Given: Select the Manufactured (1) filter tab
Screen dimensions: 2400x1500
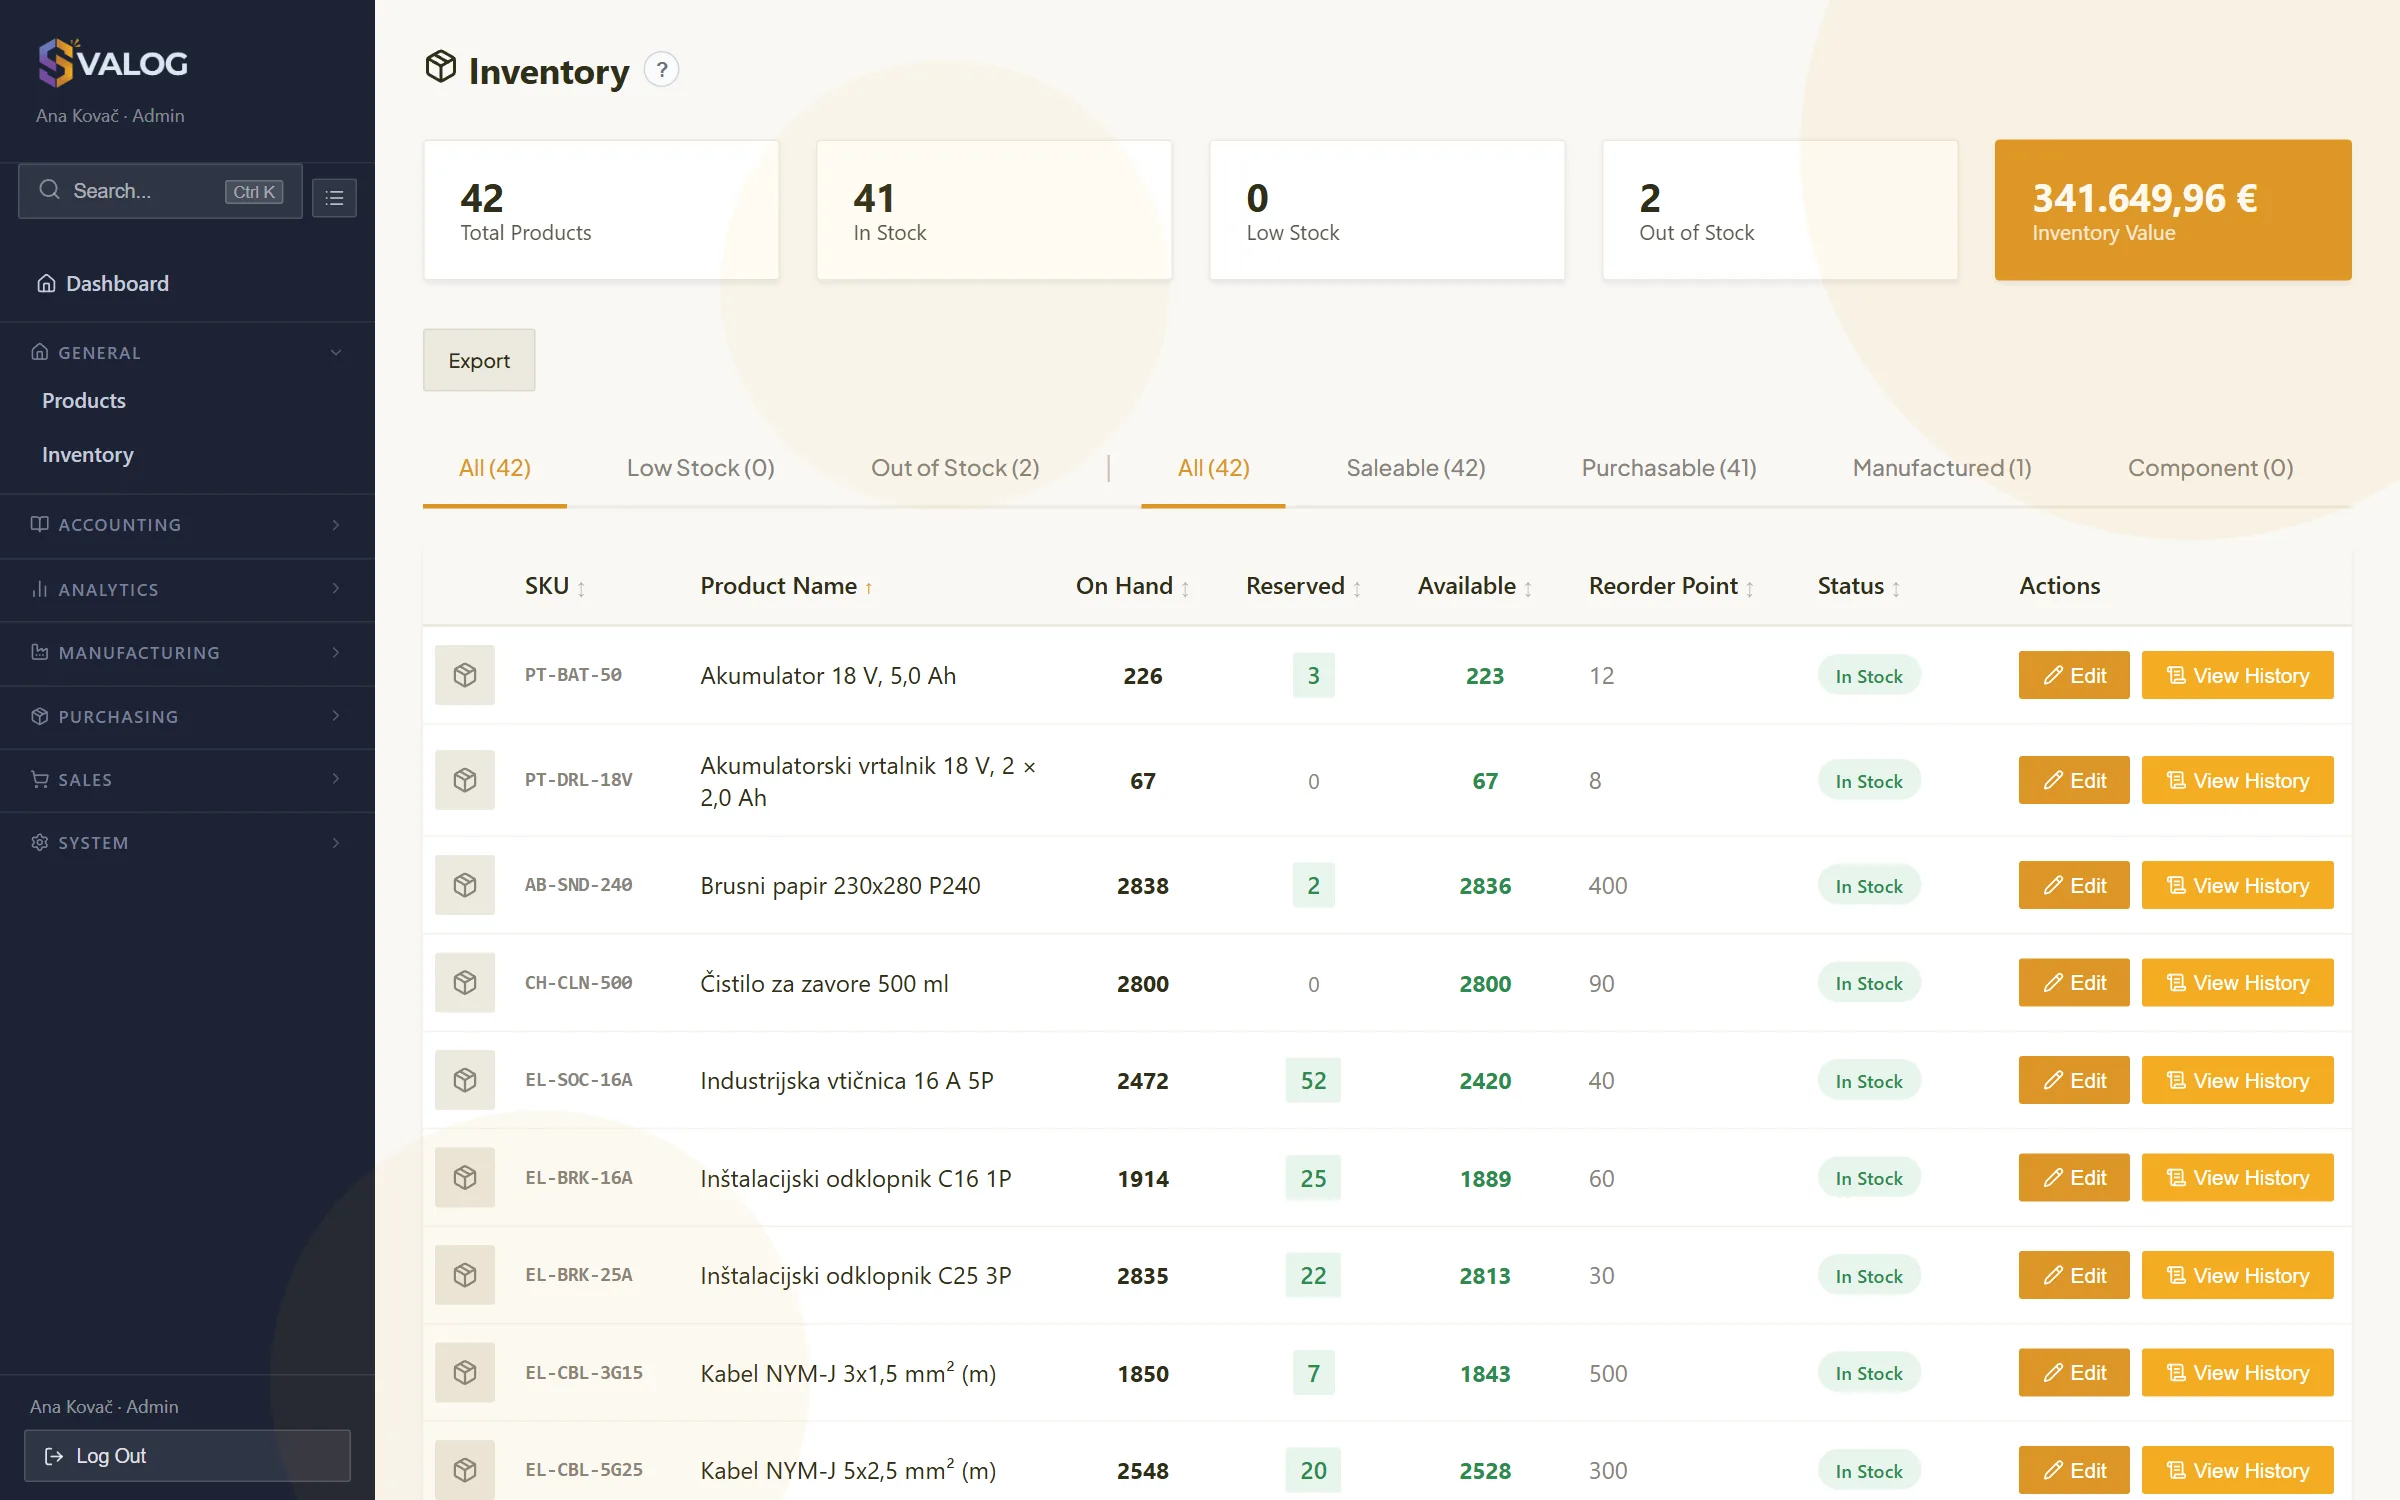Looking at the screenshot, I should coord(1942,468).
